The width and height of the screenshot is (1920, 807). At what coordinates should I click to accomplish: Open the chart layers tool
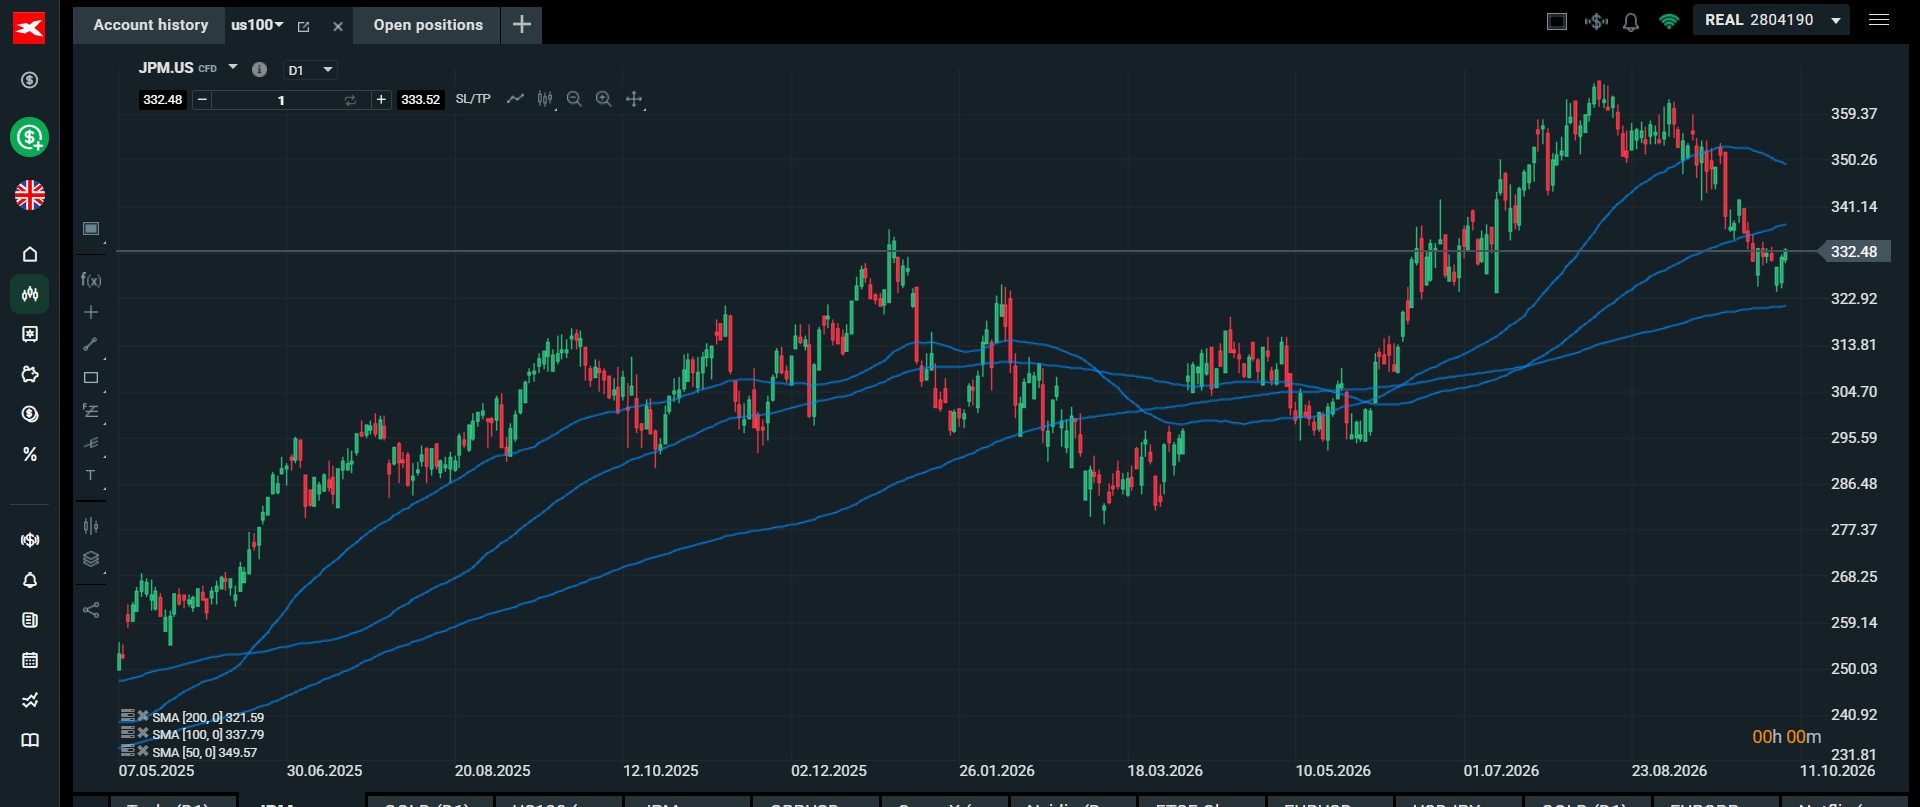point(91,559)
